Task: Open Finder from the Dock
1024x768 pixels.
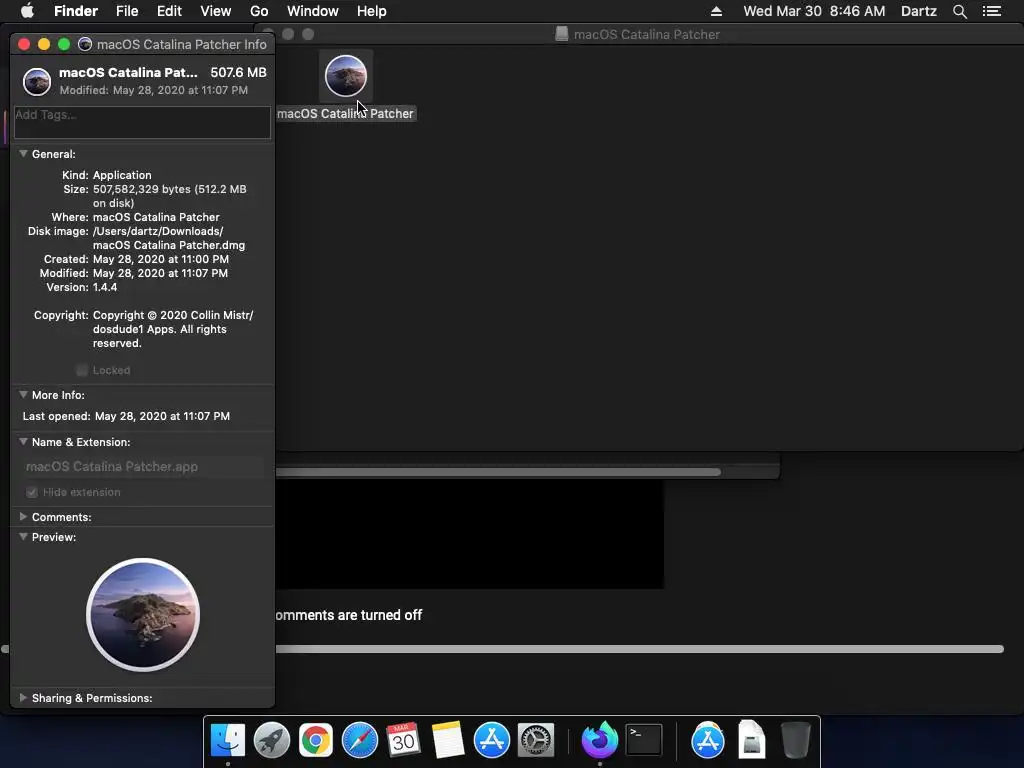Action: 228,740
